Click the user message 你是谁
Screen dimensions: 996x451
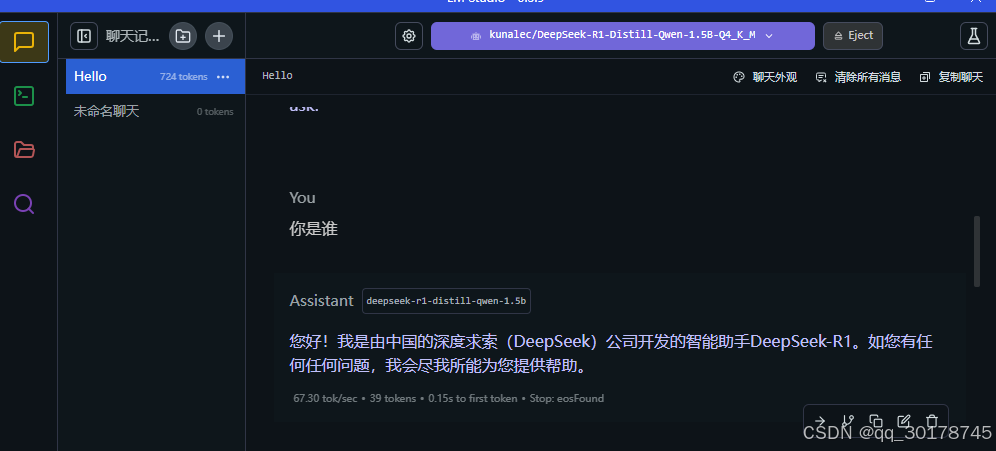click(313, 229)
